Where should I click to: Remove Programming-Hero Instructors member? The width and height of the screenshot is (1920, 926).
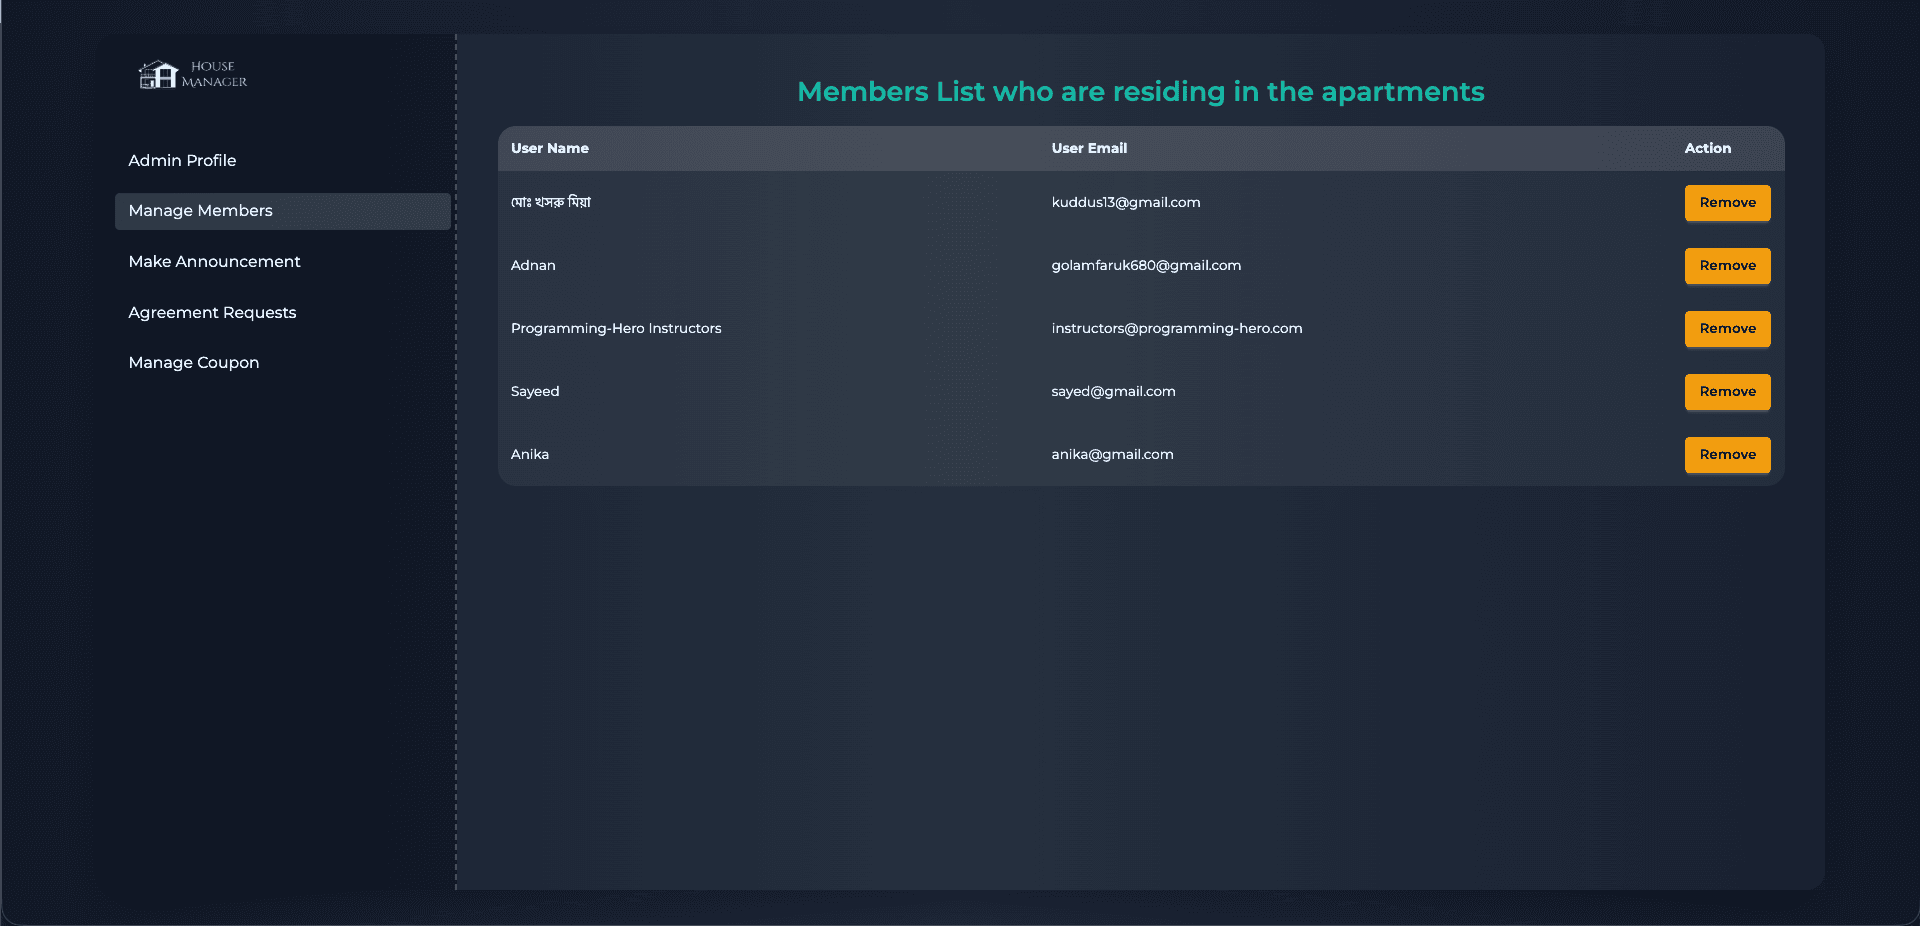[x=1727, y=329]
